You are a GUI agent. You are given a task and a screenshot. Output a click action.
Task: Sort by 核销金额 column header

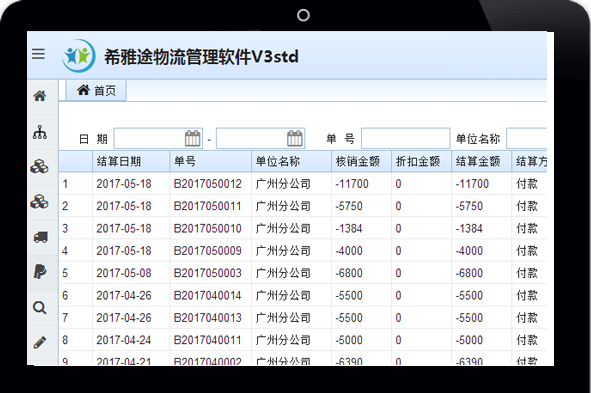[361, 162]
